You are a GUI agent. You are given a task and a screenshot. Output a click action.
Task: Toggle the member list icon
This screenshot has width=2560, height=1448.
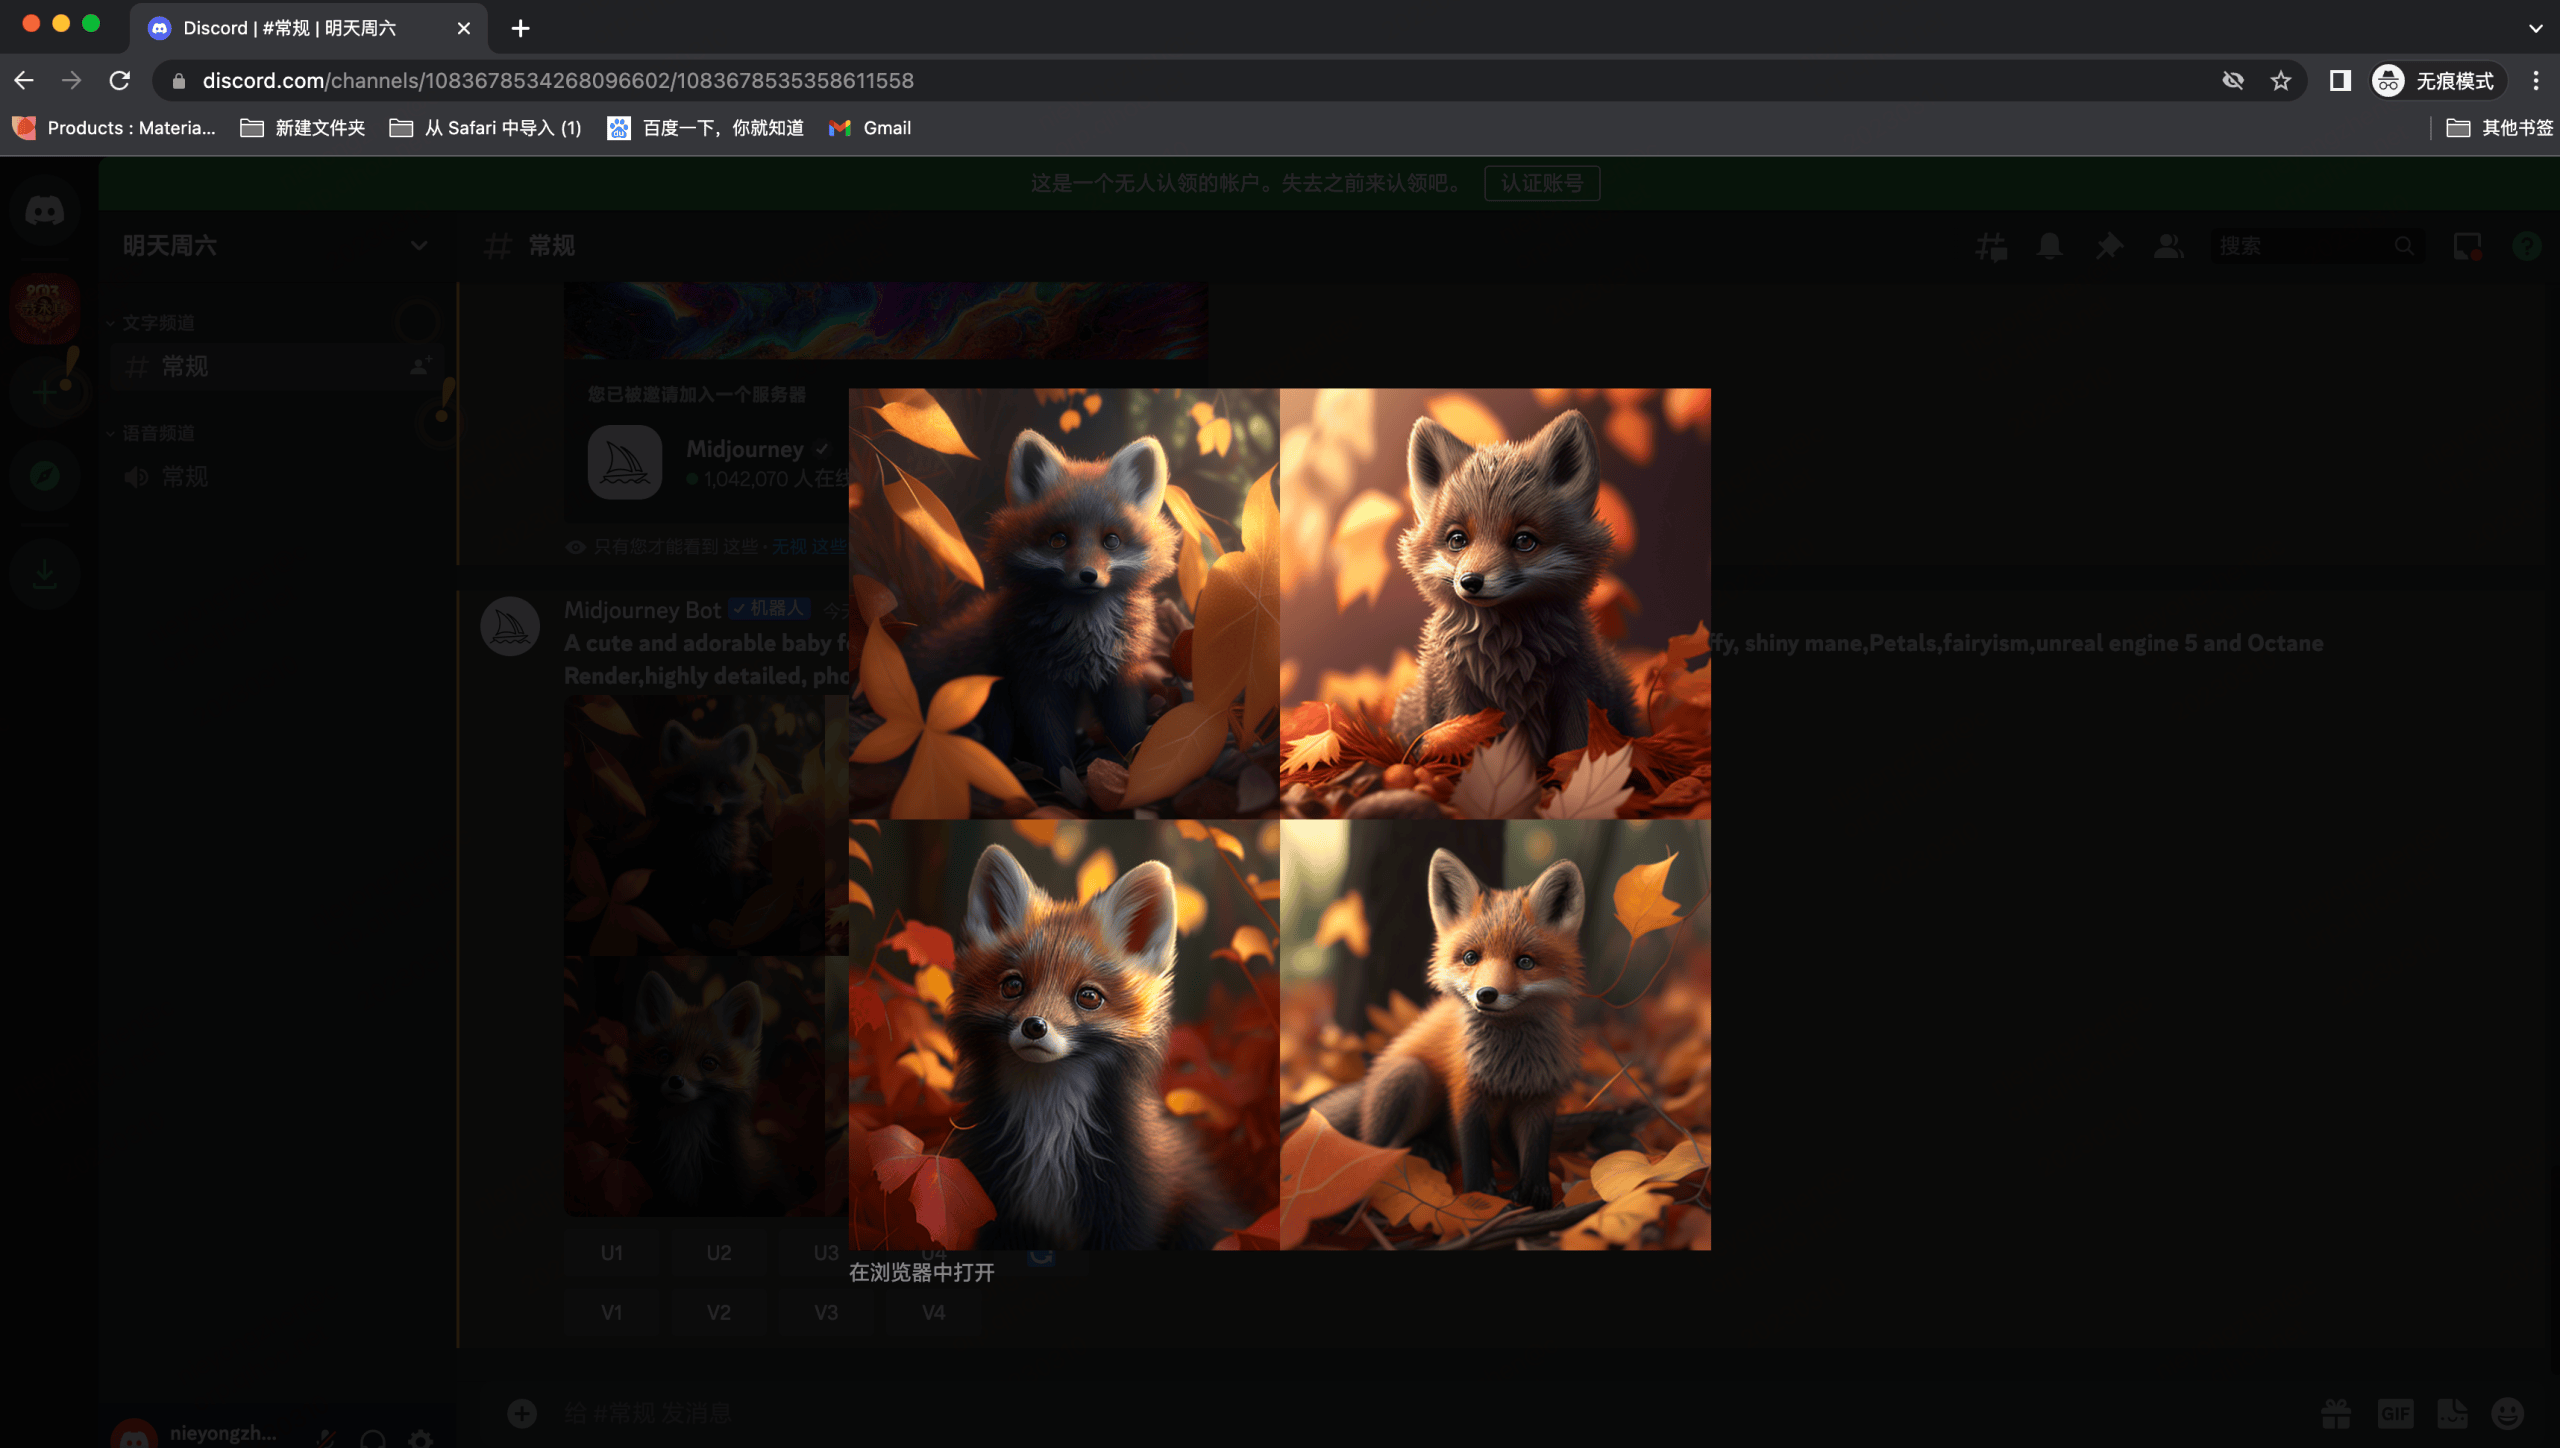[2168, 246]
